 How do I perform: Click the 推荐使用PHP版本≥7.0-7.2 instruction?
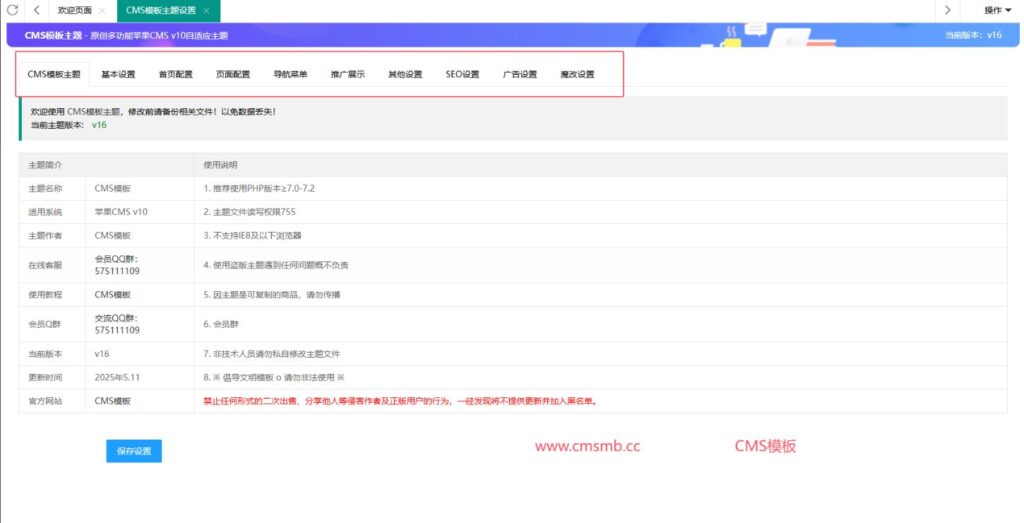click(259, 189)
